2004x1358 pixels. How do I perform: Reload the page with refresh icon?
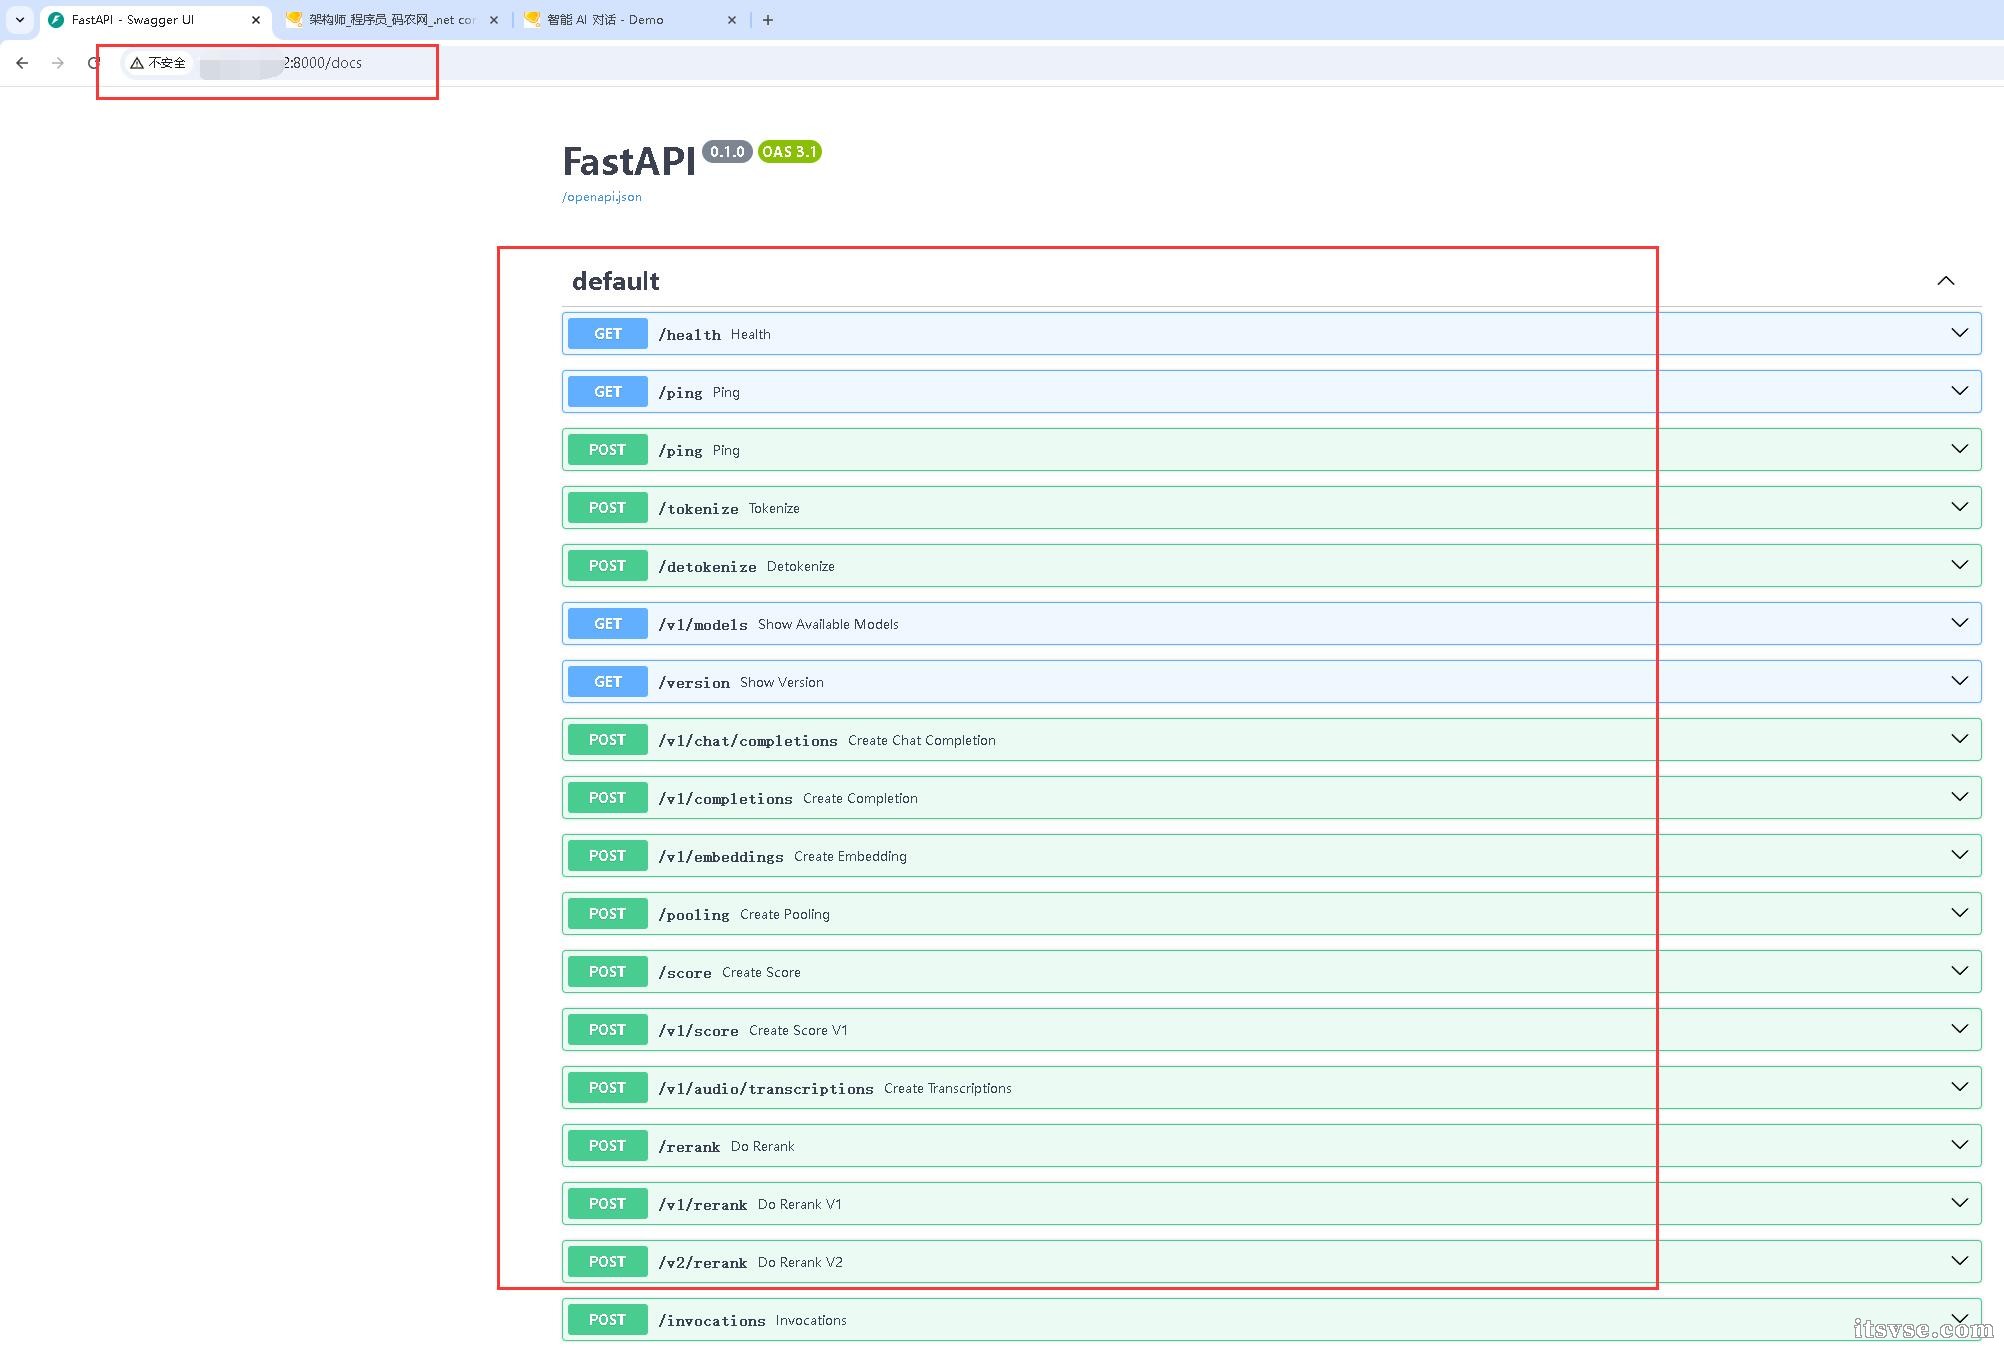[x=93, y=63]
